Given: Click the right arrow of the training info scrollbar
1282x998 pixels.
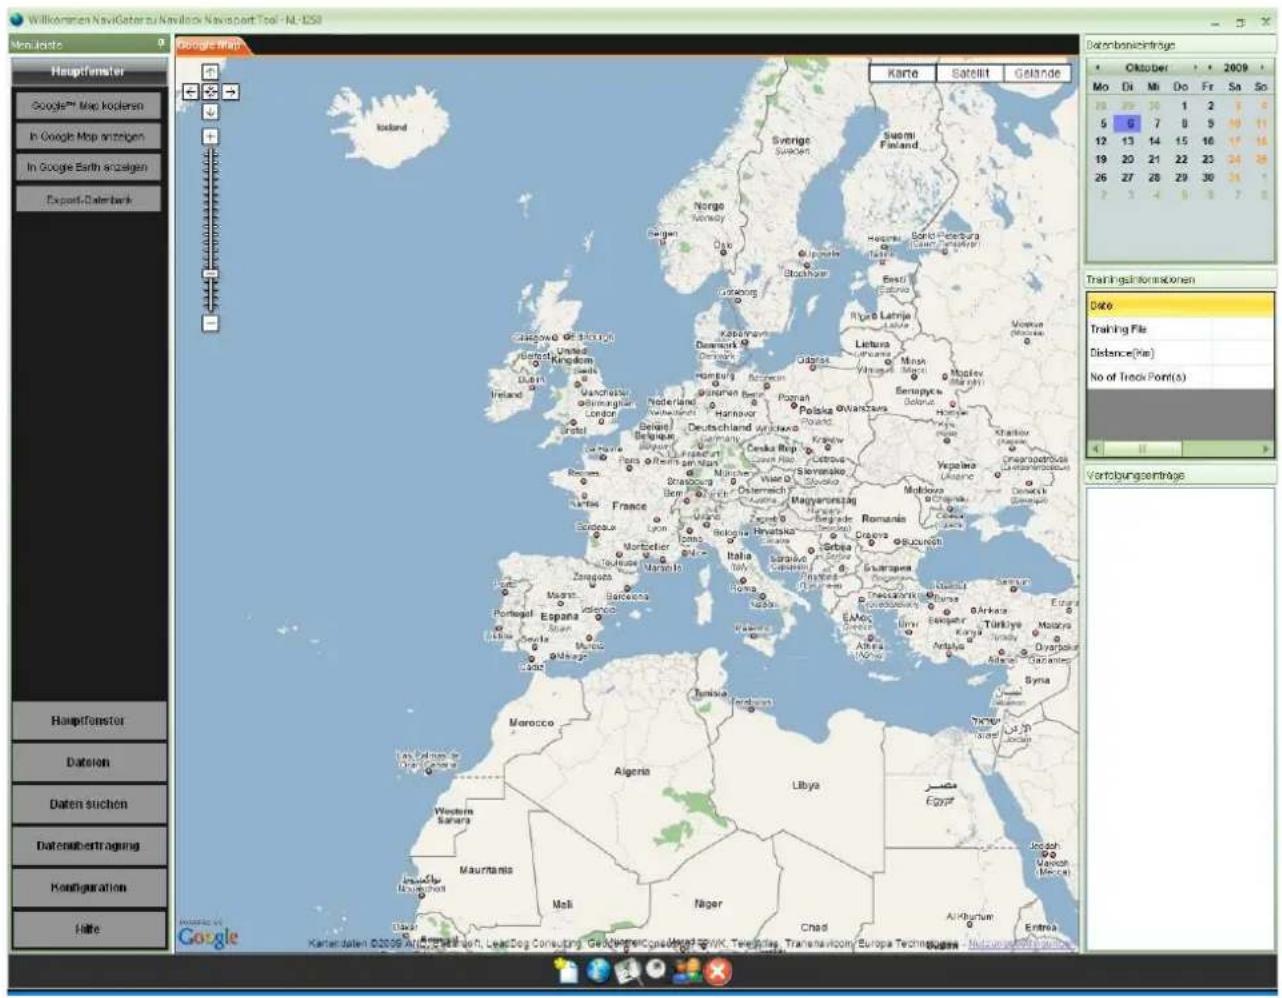Looking at the screenshot, I should 1266,449.
